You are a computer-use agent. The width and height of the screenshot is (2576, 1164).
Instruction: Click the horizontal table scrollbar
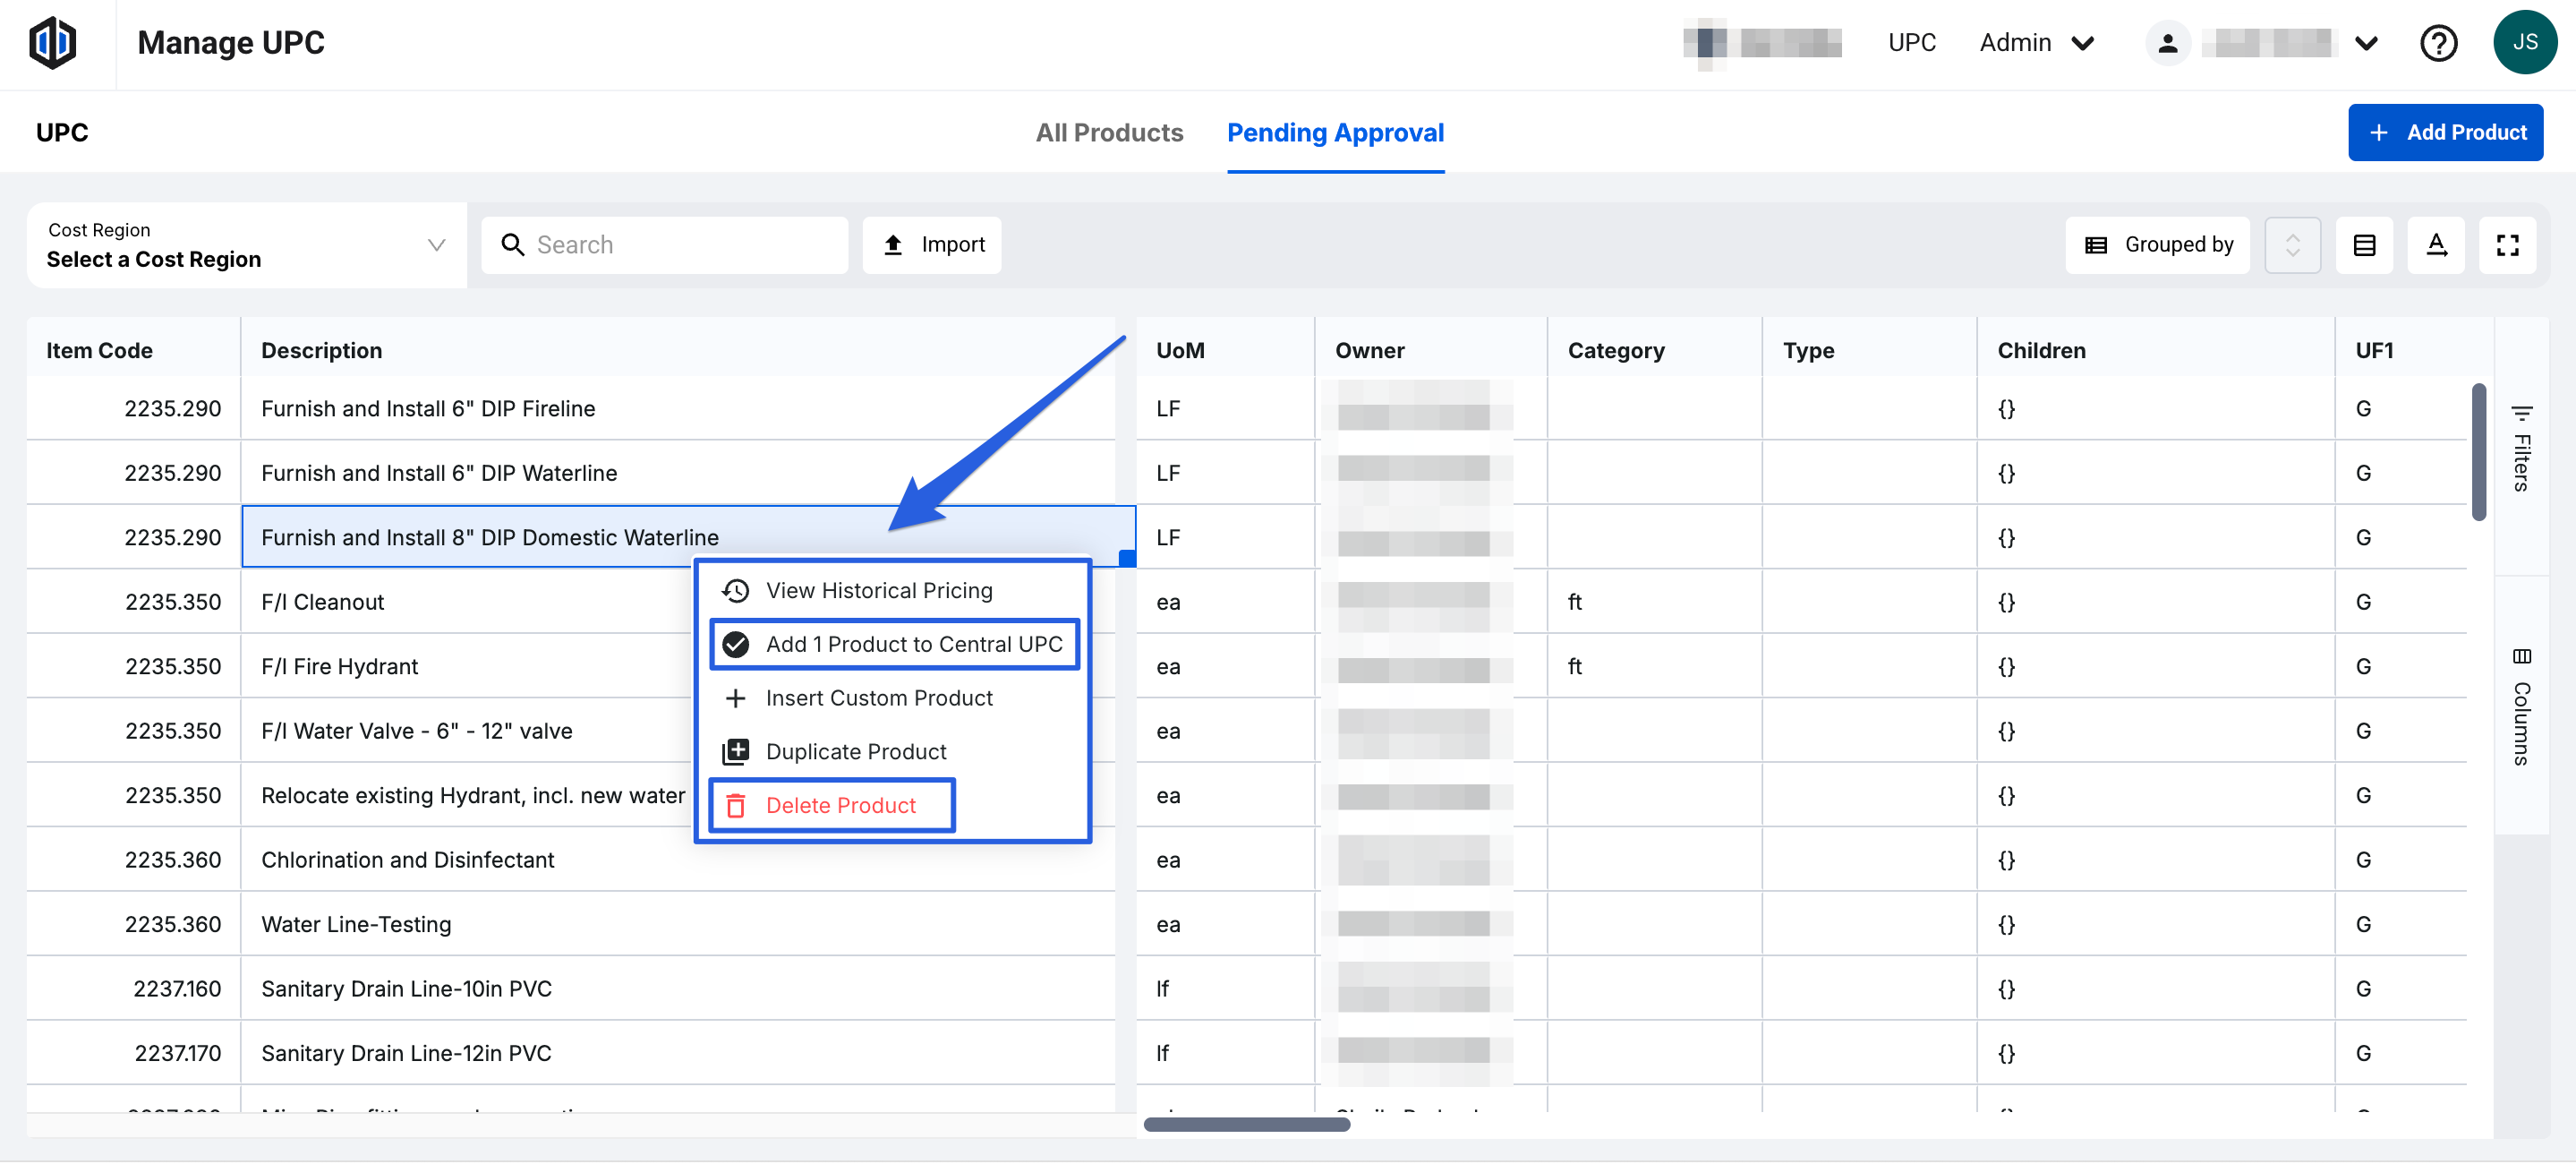[x=1246, y=1124]
